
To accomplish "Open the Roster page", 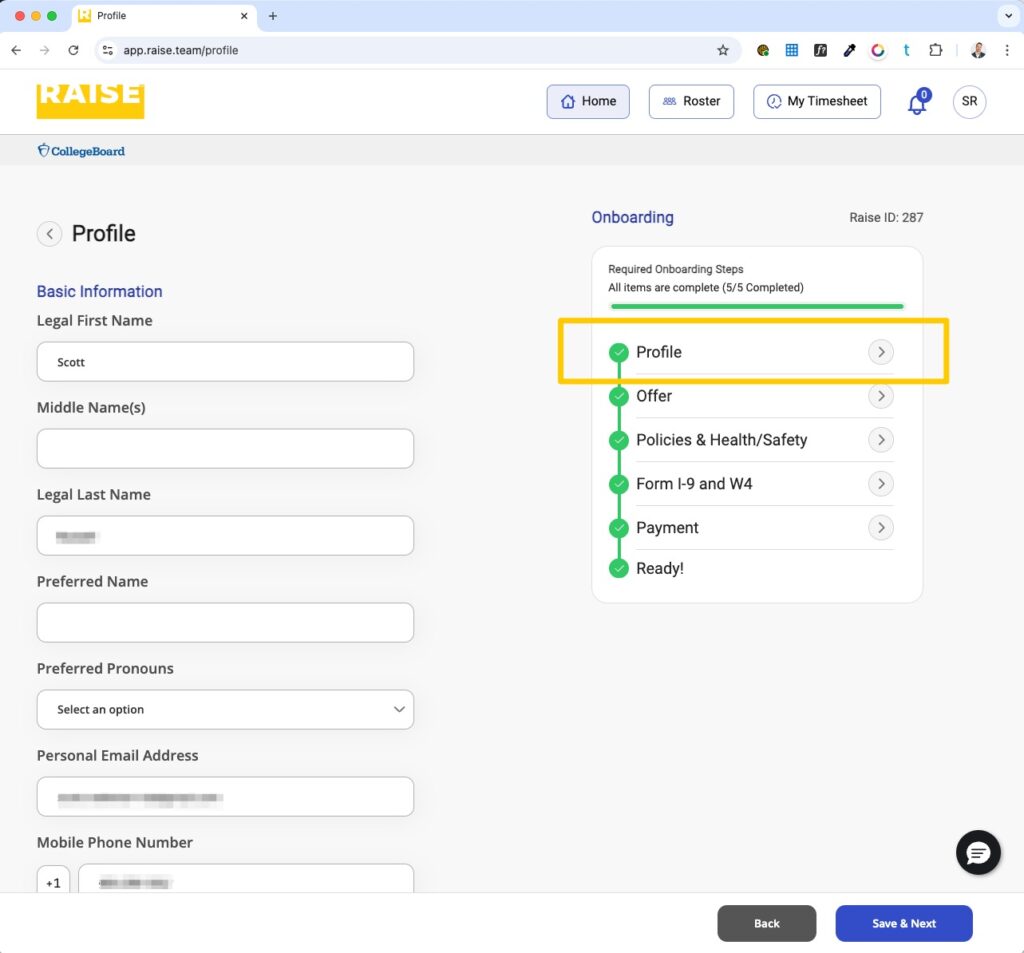I will [x=691, y=101].
